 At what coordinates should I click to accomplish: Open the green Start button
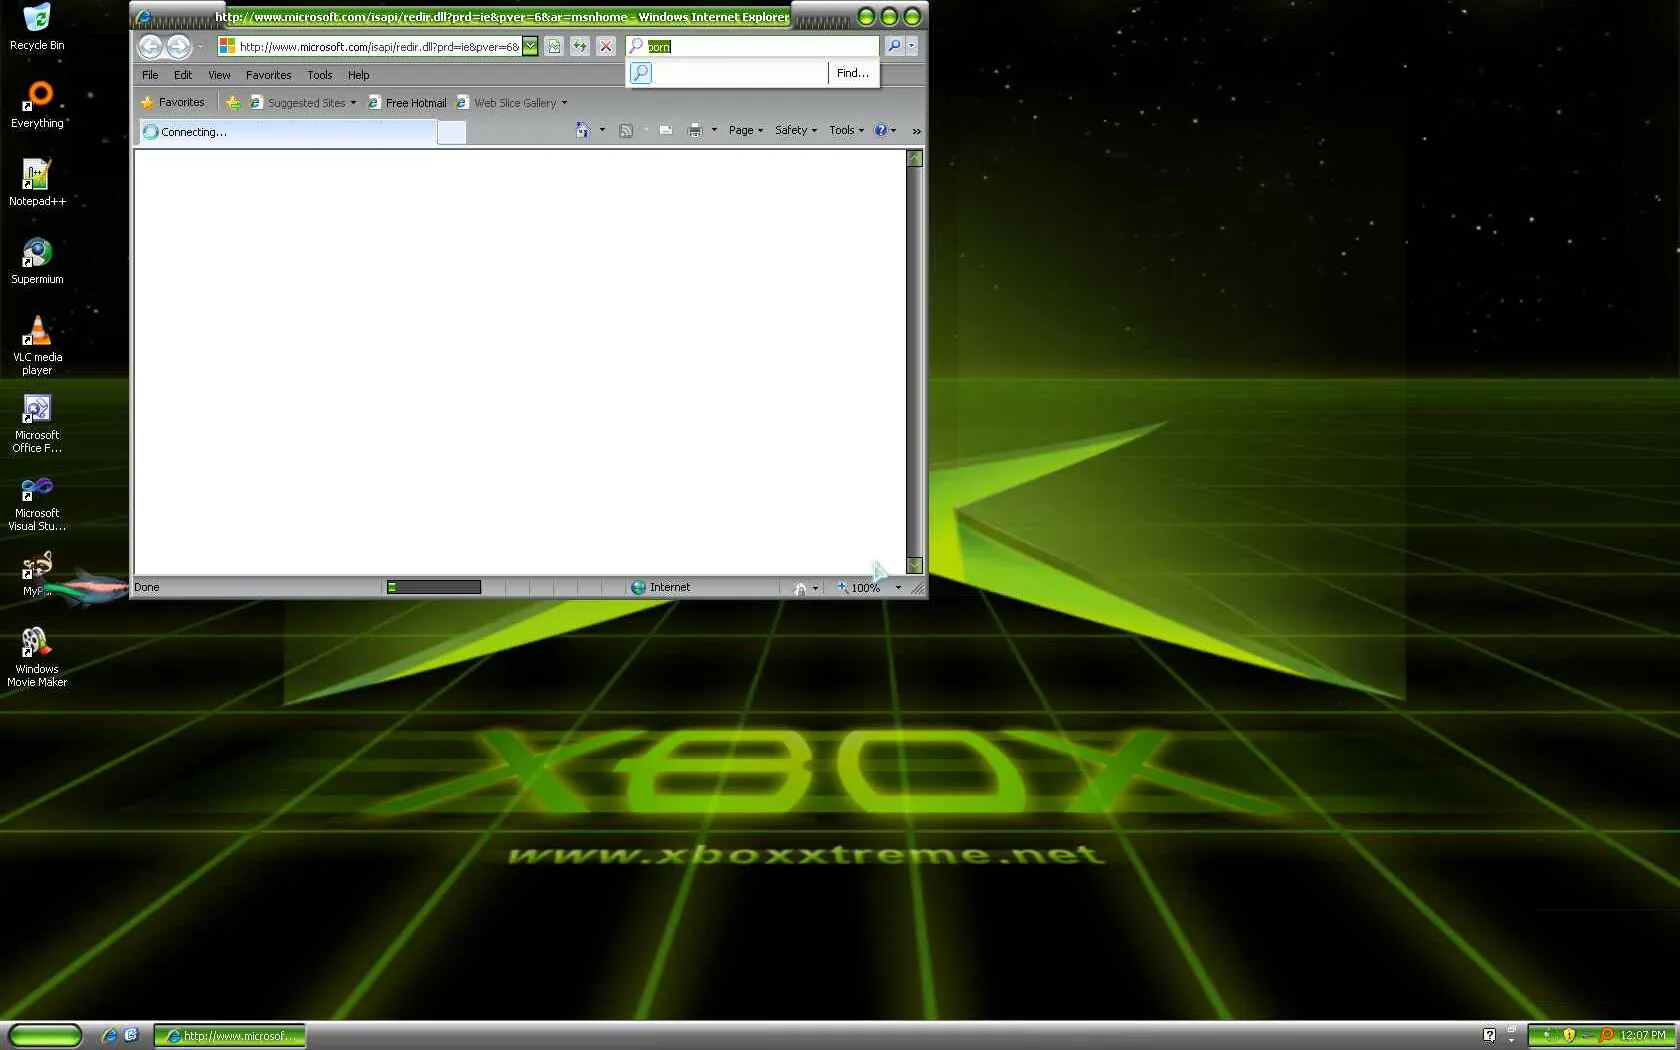45,1036
